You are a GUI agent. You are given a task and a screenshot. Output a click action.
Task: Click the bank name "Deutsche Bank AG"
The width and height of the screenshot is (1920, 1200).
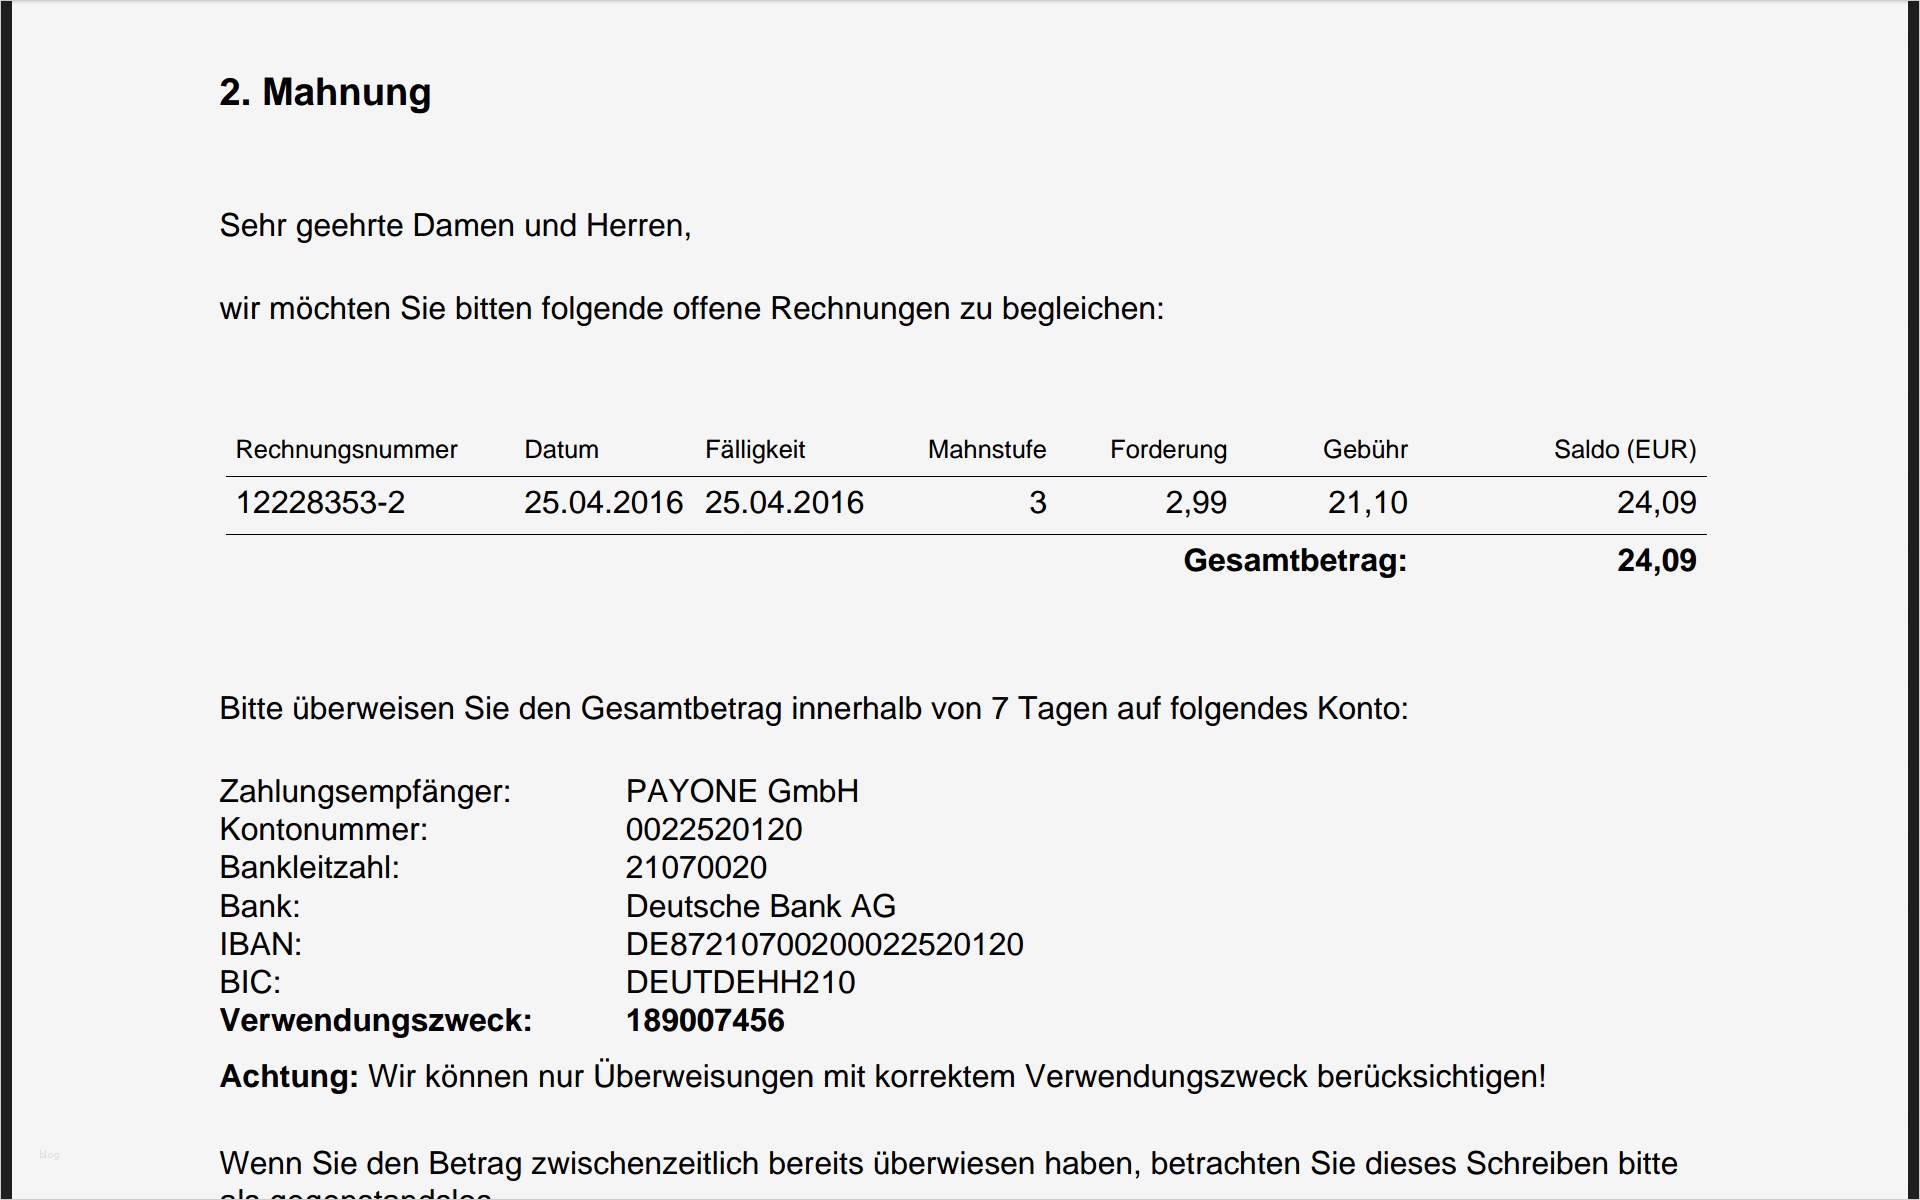[760, 907]
